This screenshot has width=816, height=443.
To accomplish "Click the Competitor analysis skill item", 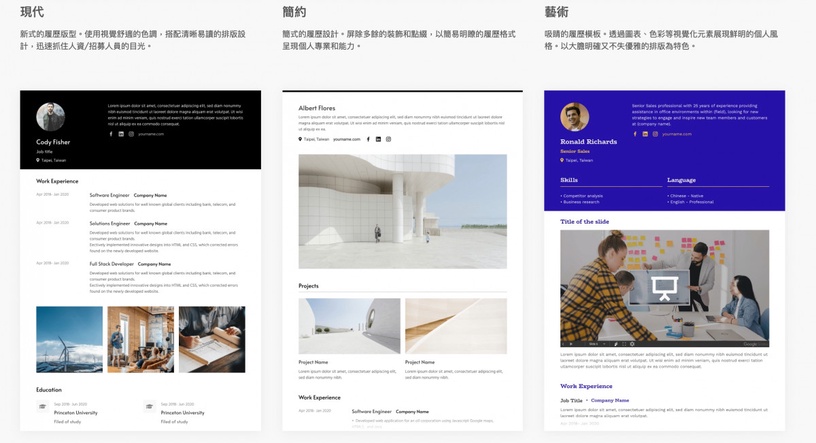I will click(x=582, y=196).
